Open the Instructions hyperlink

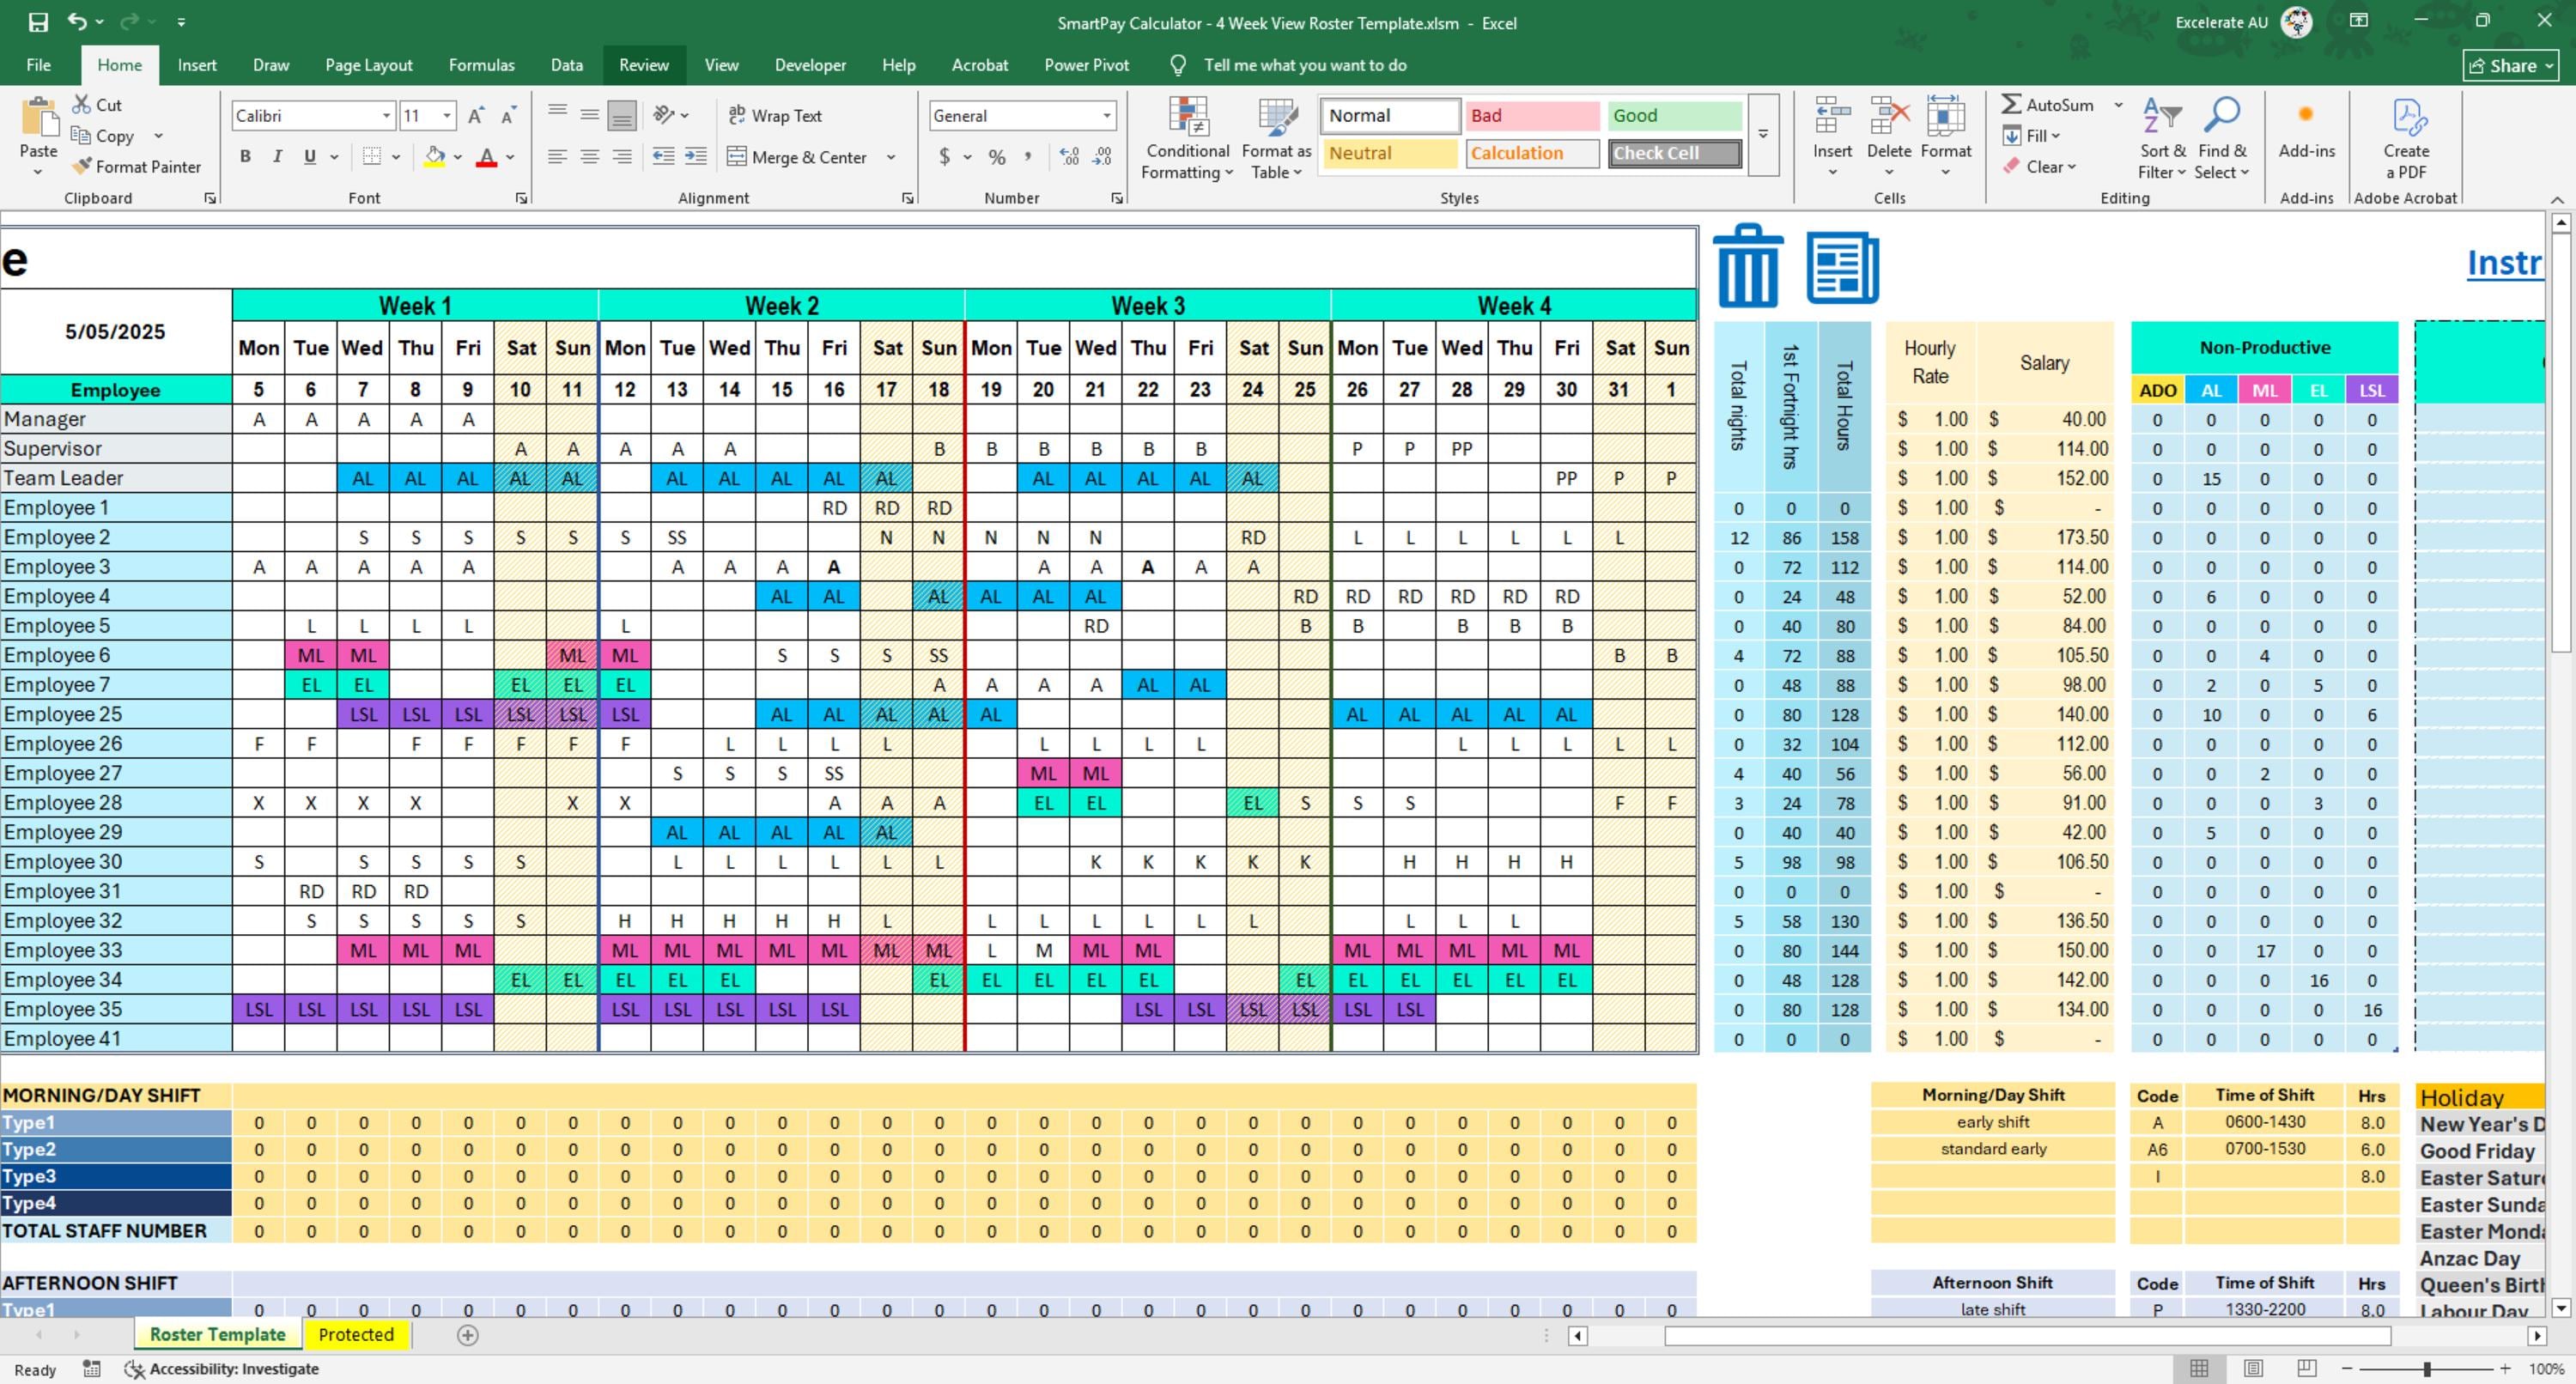2505,262
